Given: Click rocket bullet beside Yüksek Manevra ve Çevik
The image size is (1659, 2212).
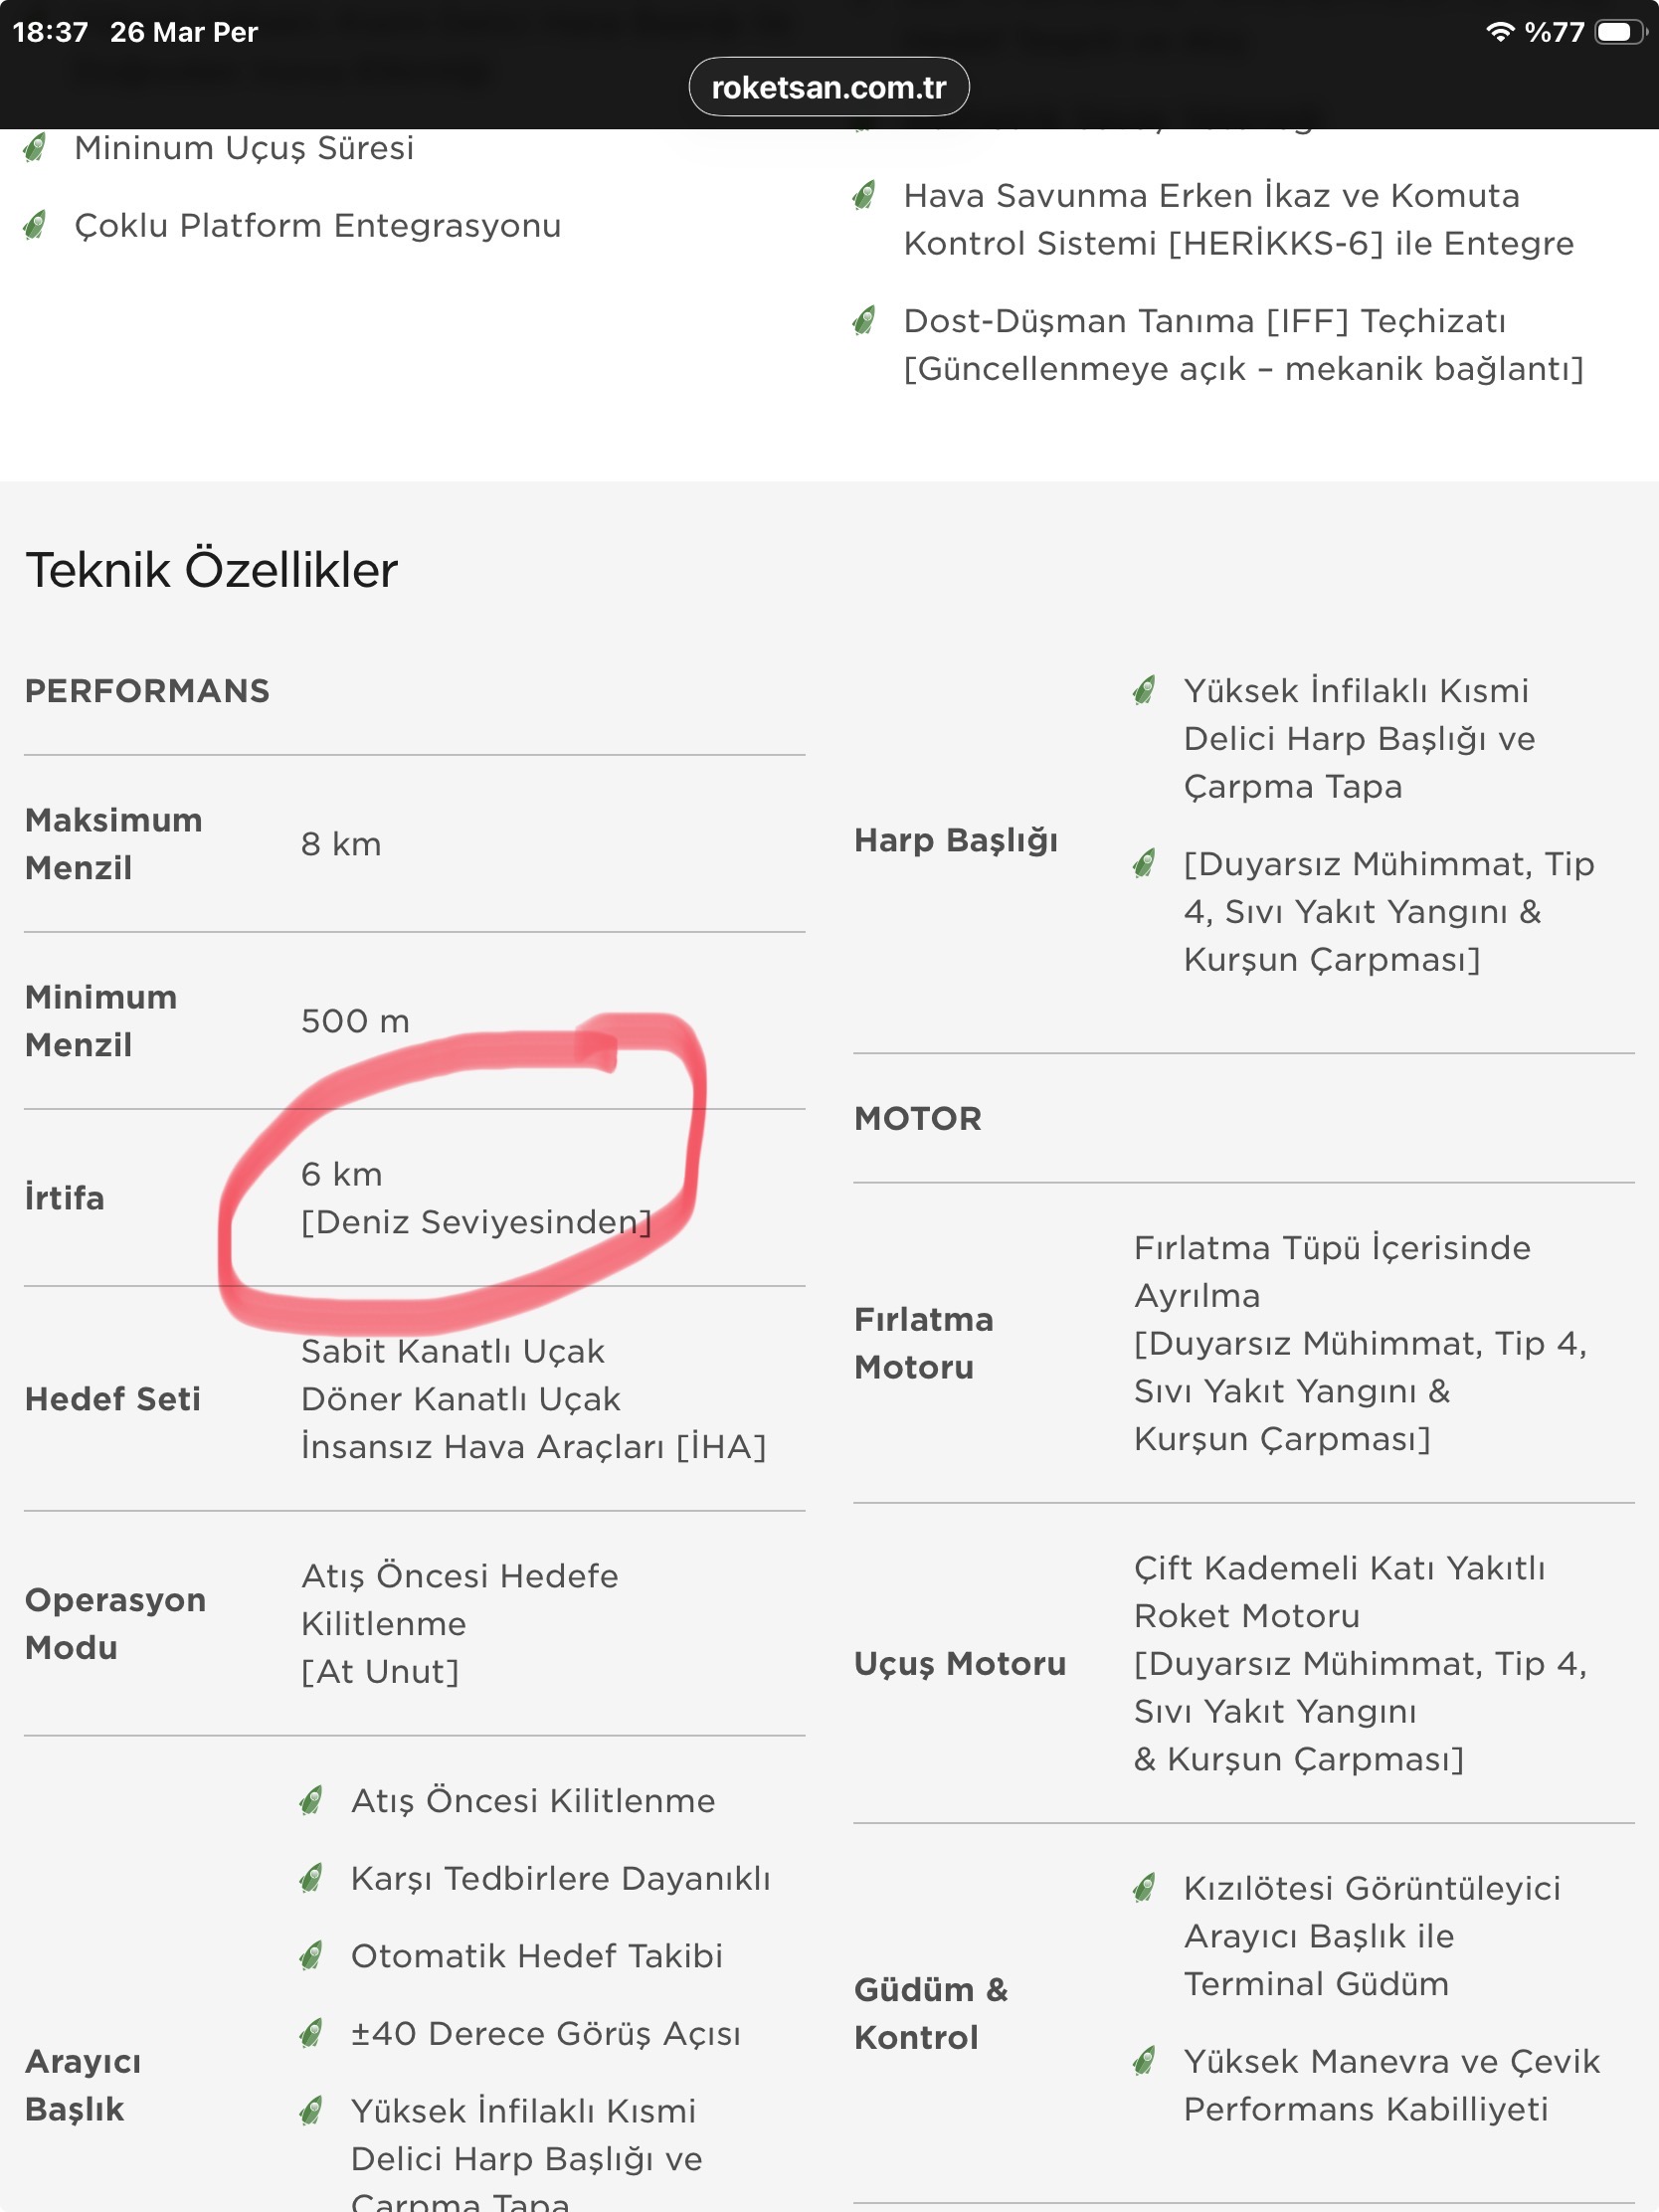Looking at the screenshot, I should tap(1145, 2061).
